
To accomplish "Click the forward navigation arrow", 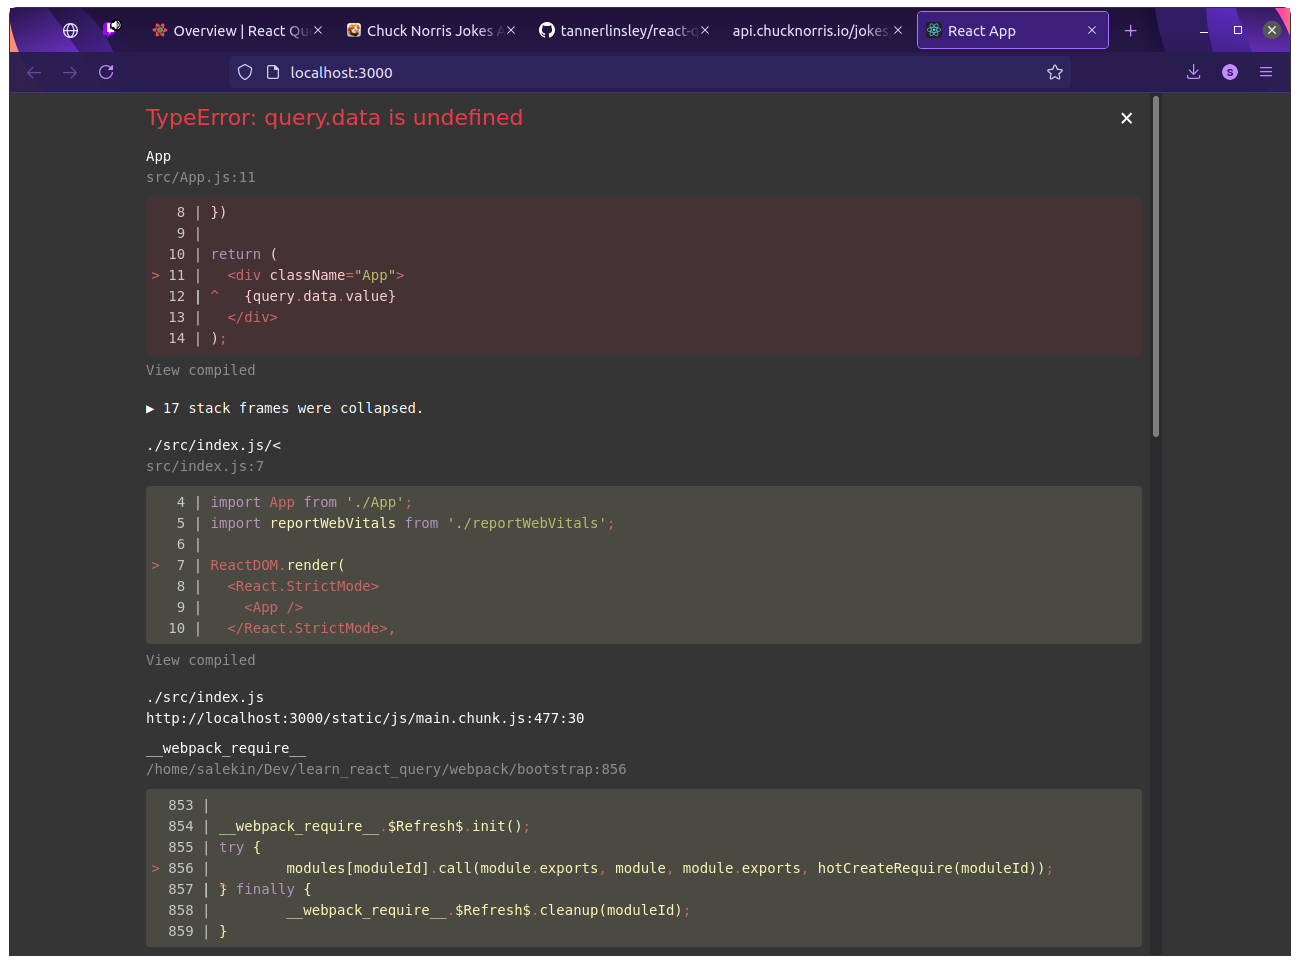I will point(69,71).
